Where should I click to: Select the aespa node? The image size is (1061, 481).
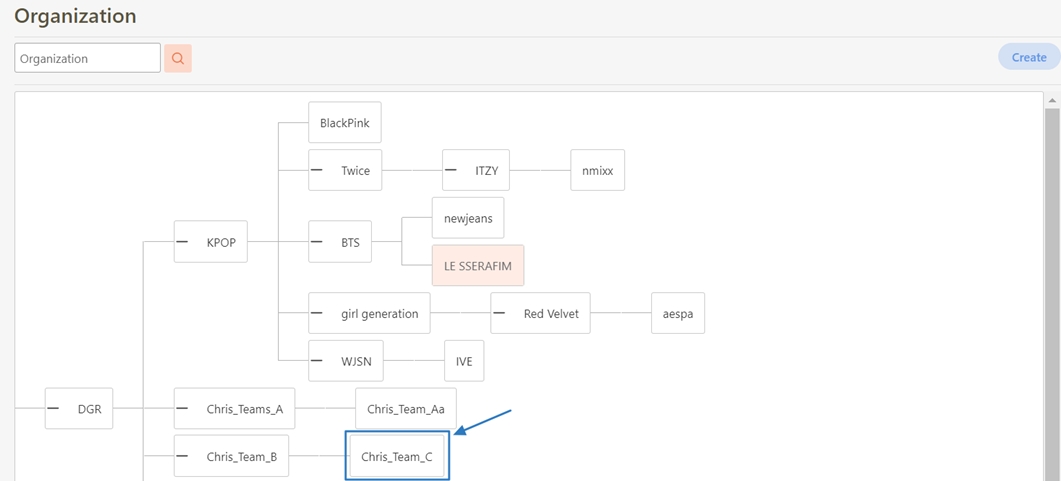(677, 313)
